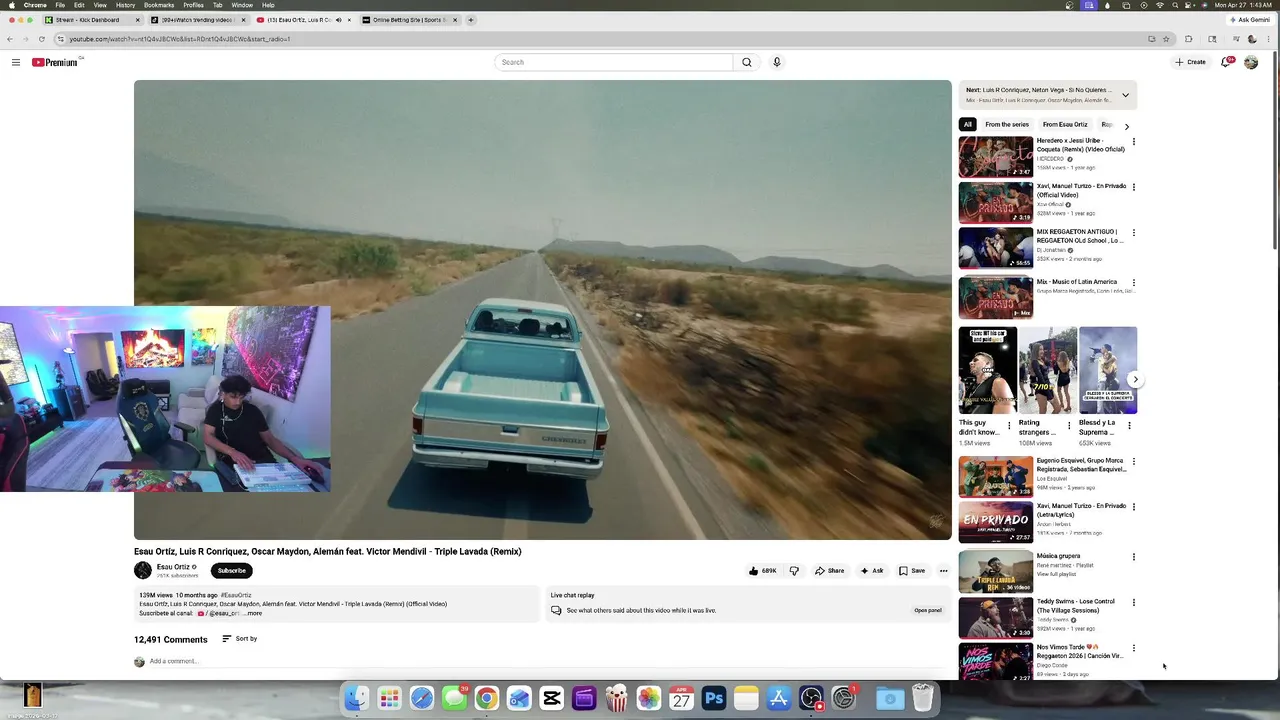Expand description with ...more
1280x720 pixels.
(252, 613)
